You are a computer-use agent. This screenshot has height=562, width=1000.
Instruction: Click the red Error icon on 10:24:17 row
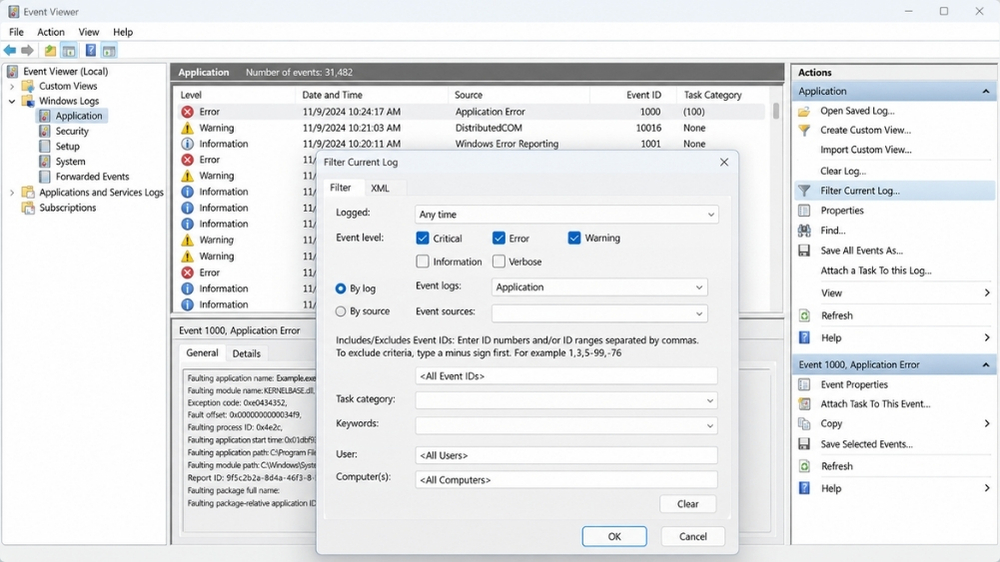(x=187, y=112)
